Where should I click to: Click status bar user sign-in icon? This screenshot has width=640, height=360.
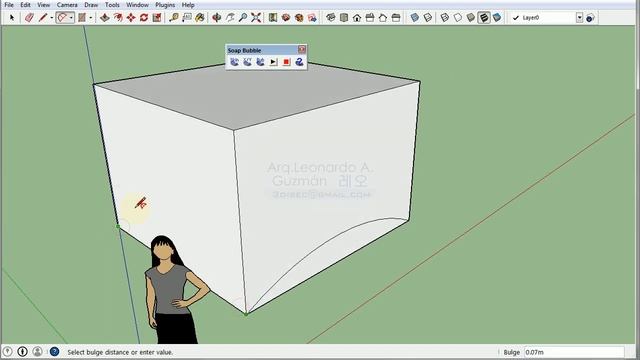[38, 351]
